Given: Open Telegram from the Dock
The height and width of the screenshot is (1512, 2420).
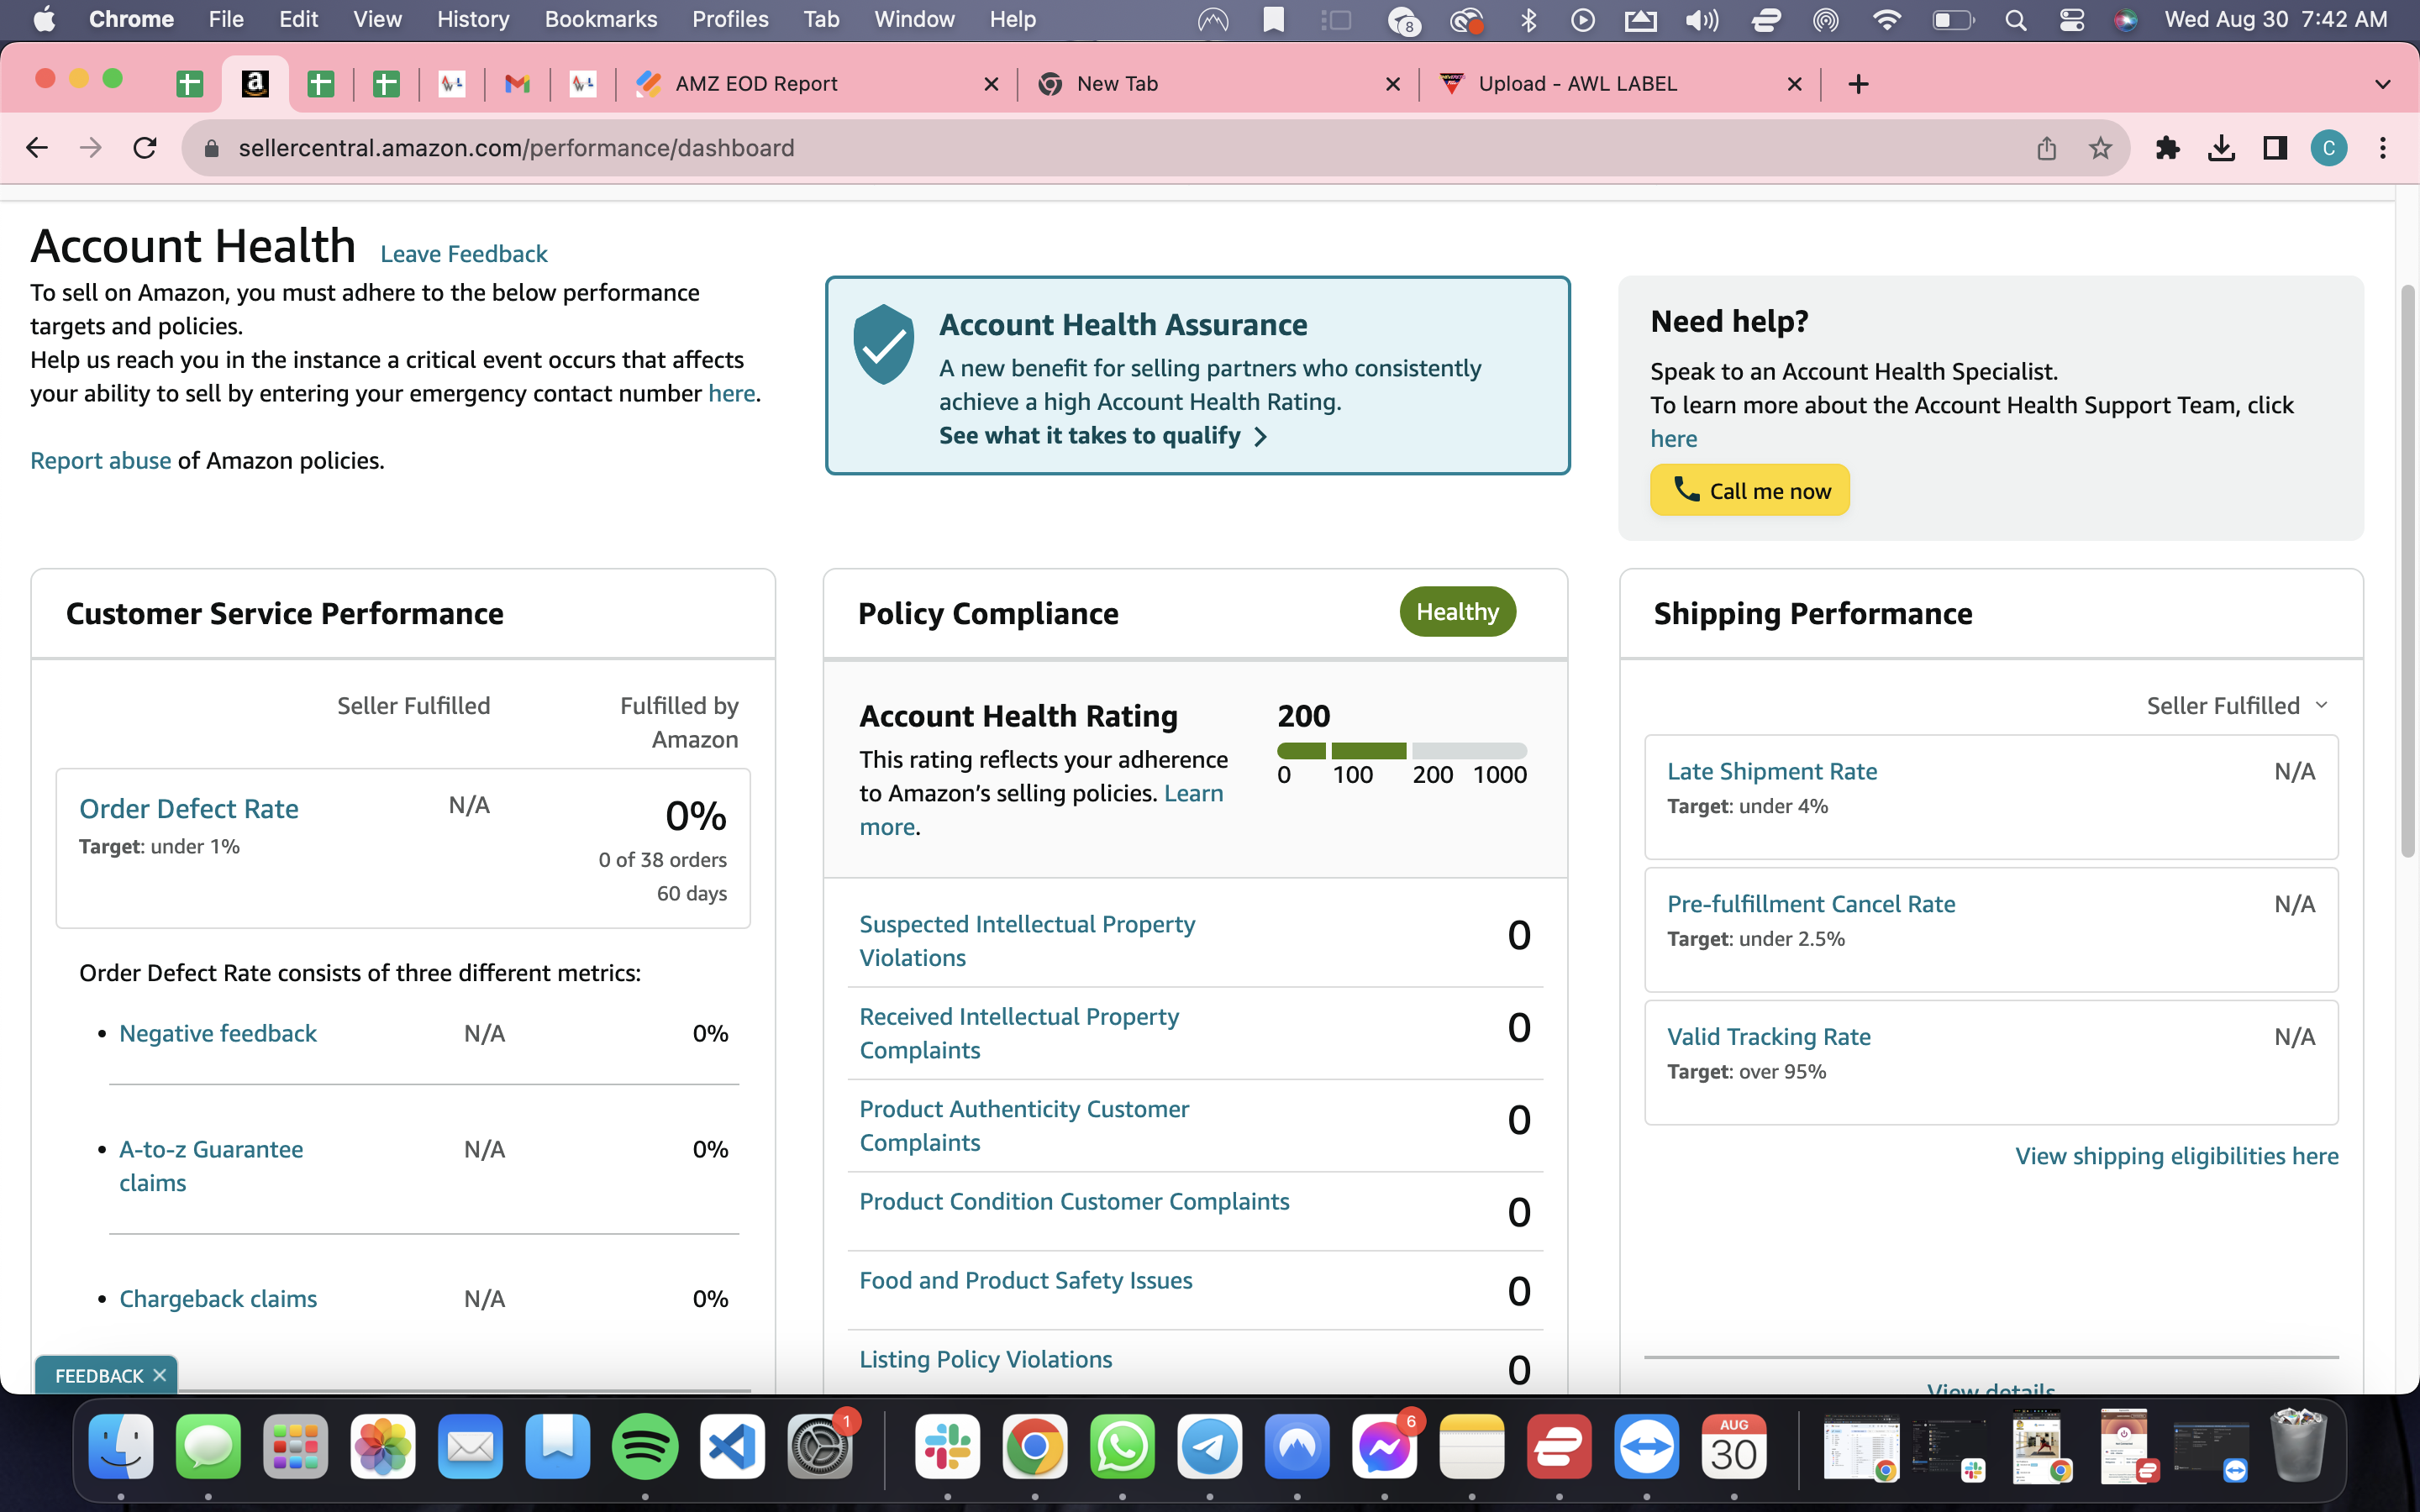Looking at the screenshot, I should pos(1210,1447).
